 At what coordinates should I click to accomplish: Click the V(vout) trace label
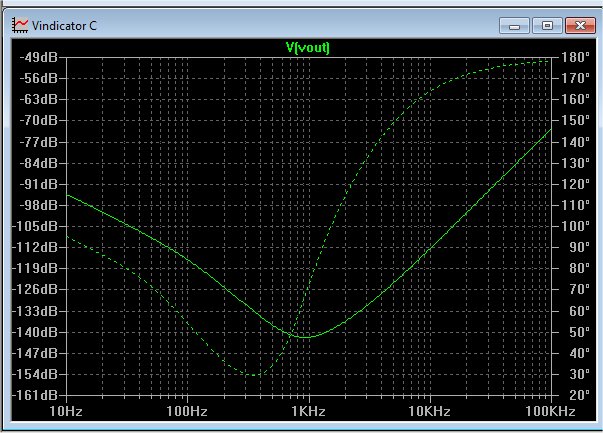click(308, 48)
